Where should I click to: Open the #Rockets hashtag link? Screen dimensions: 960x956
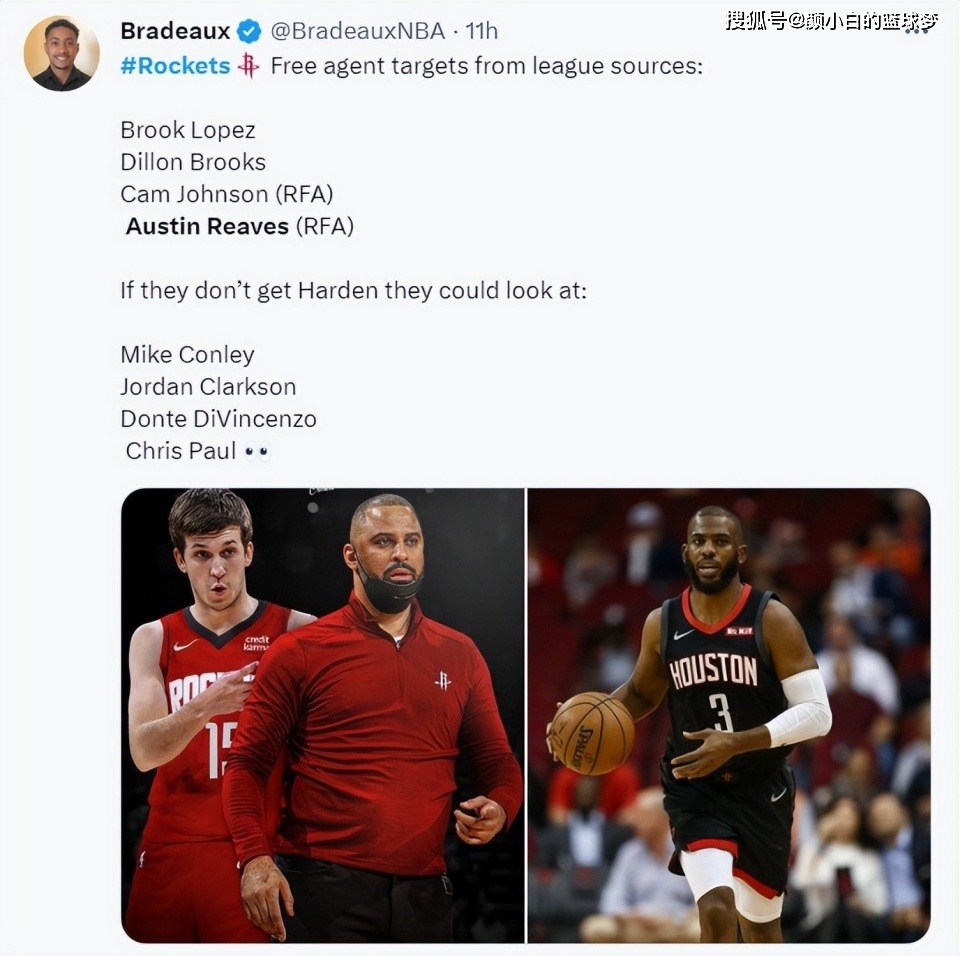click(x=175, y=66)
